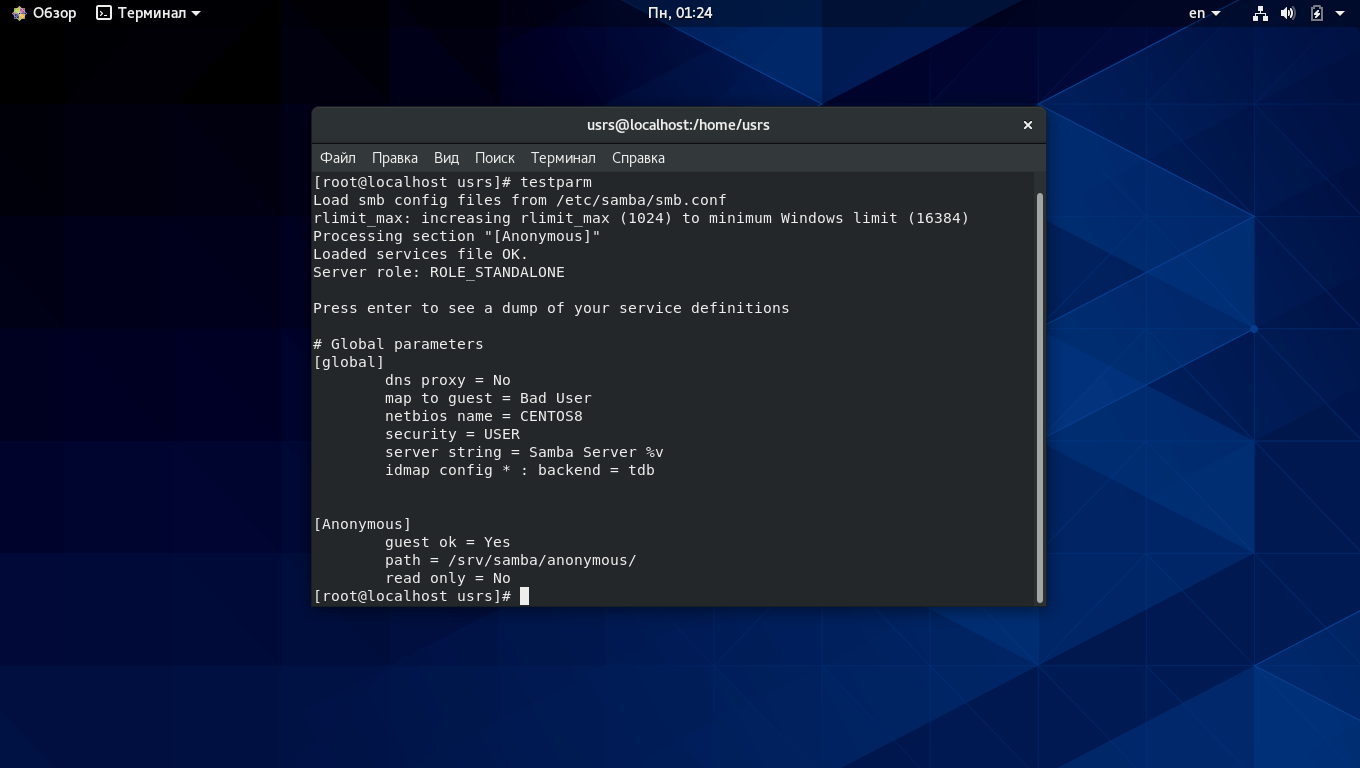Open the clock showing Пн, 01:24
This screenshot has height=768, width=1360.
(679, 13)
